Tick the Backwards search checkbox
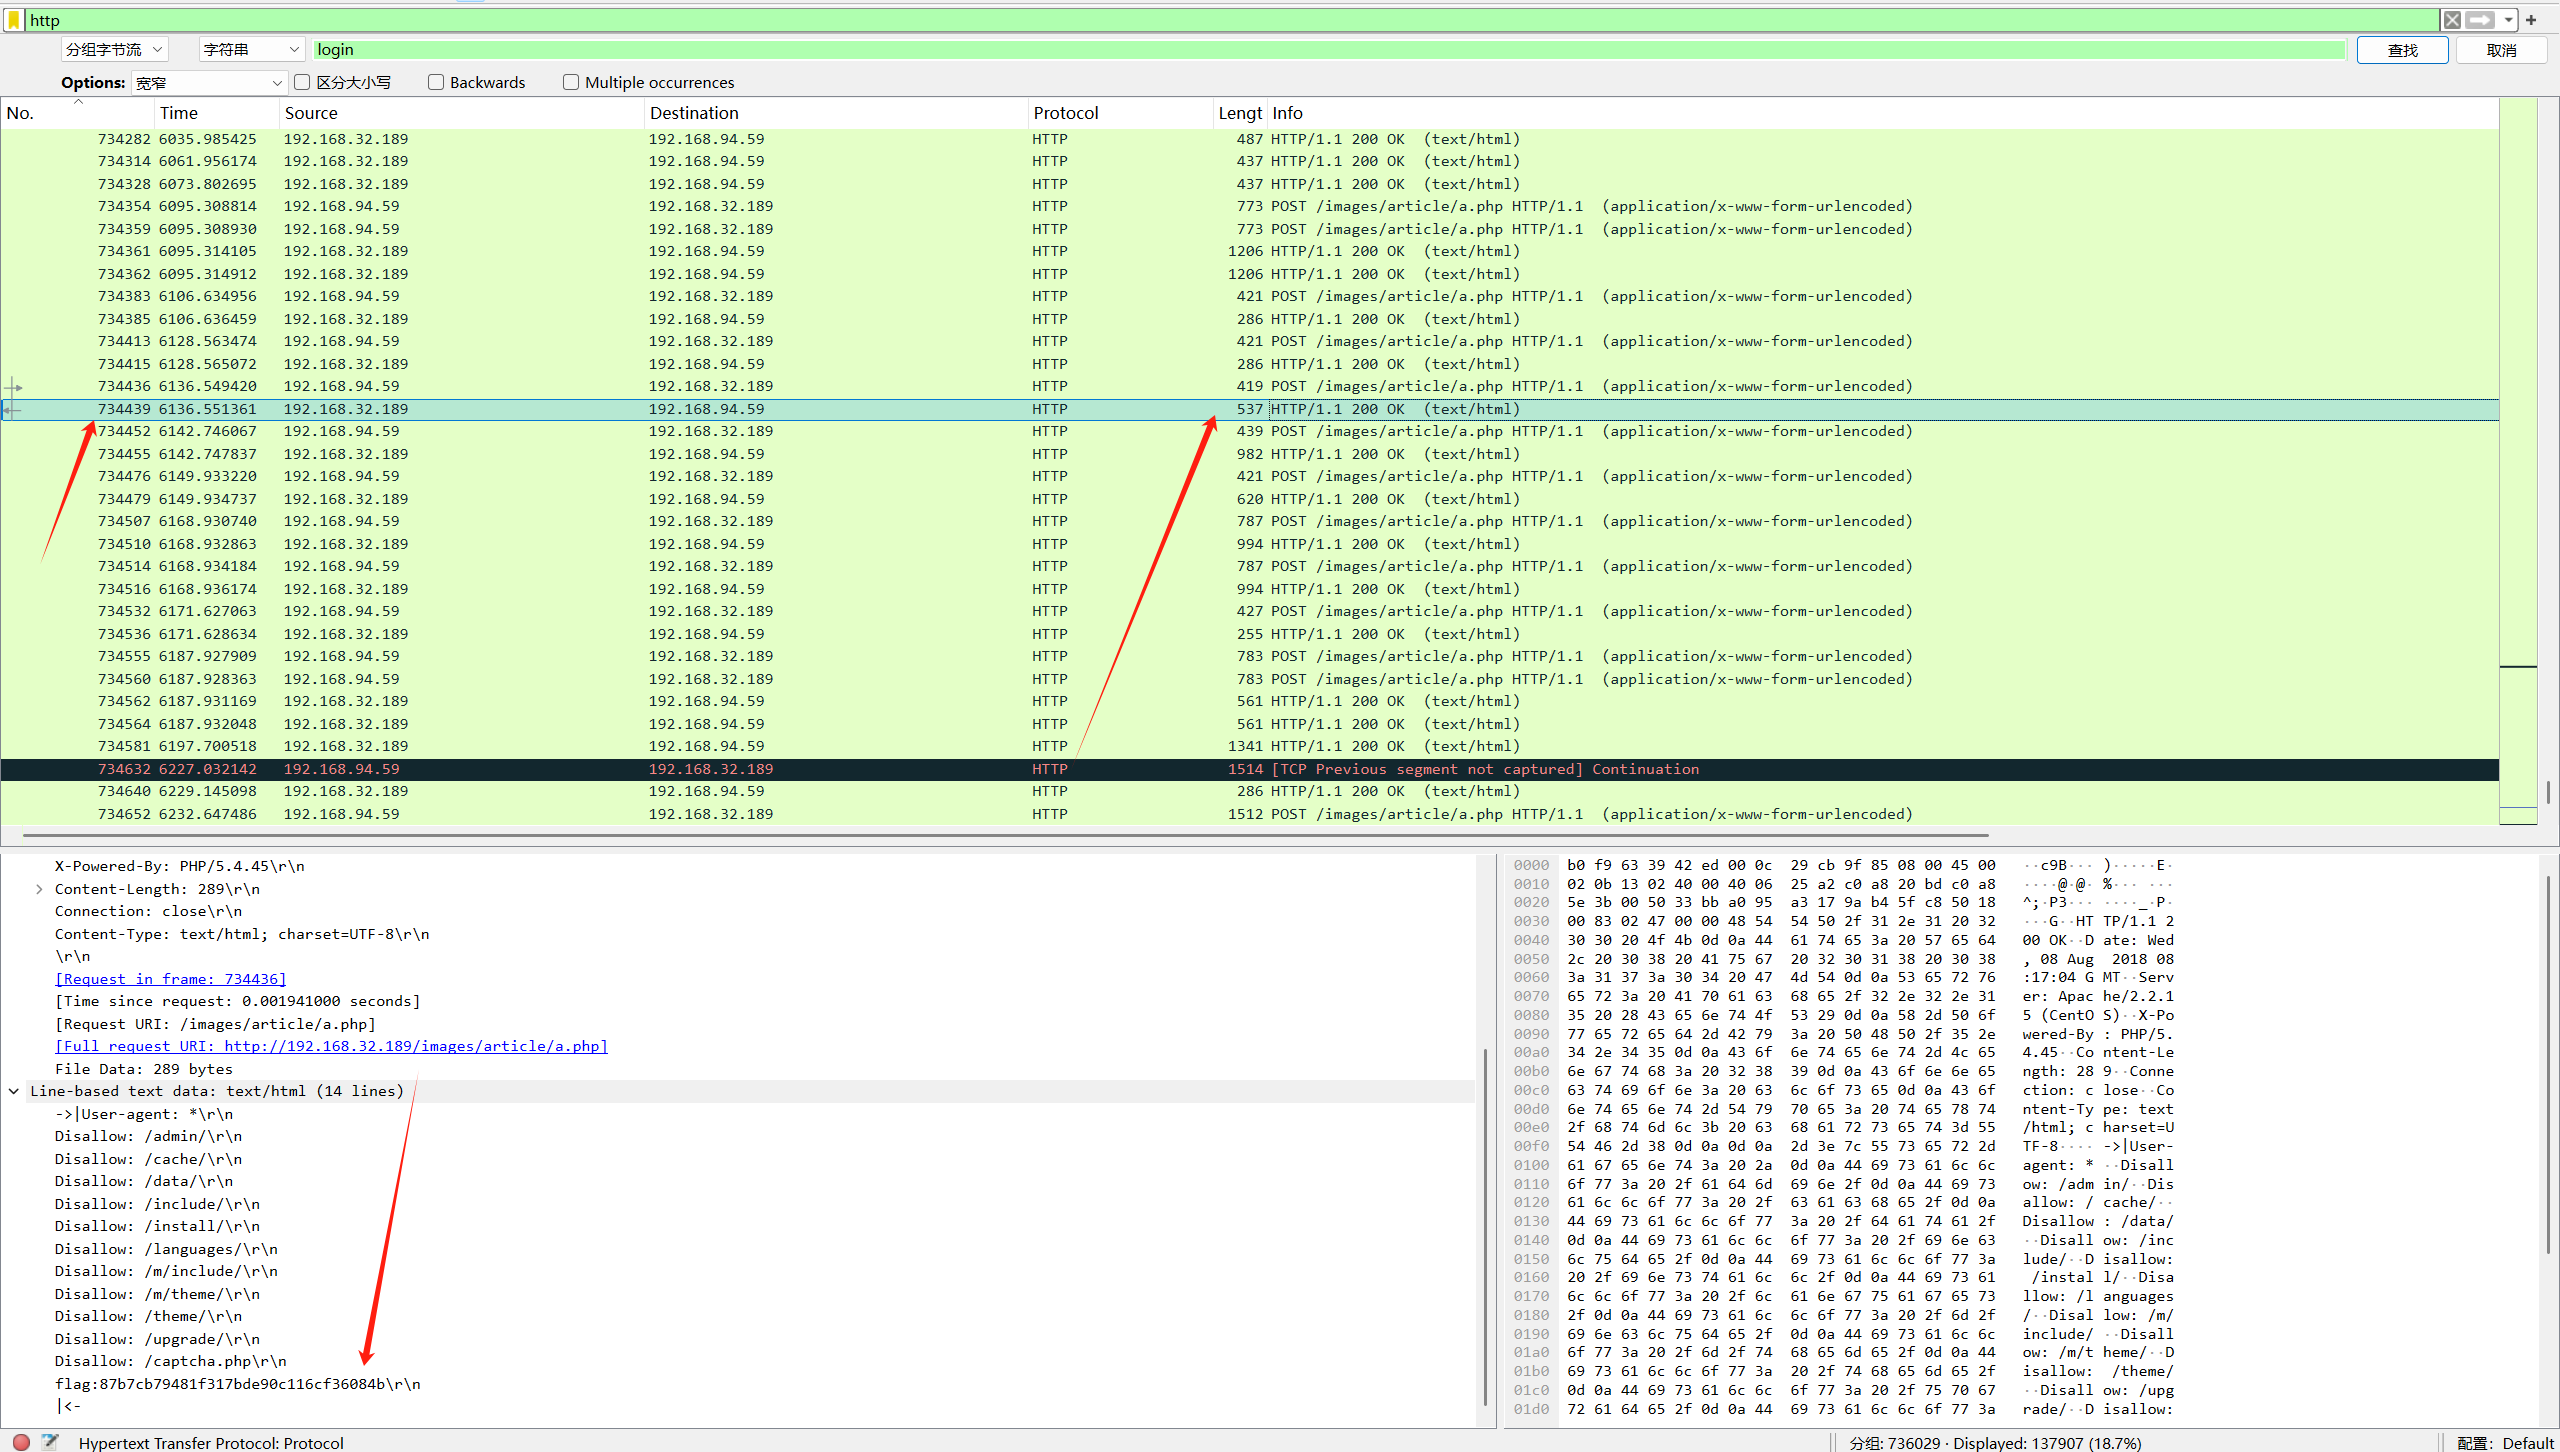 (x=436, y=82)
